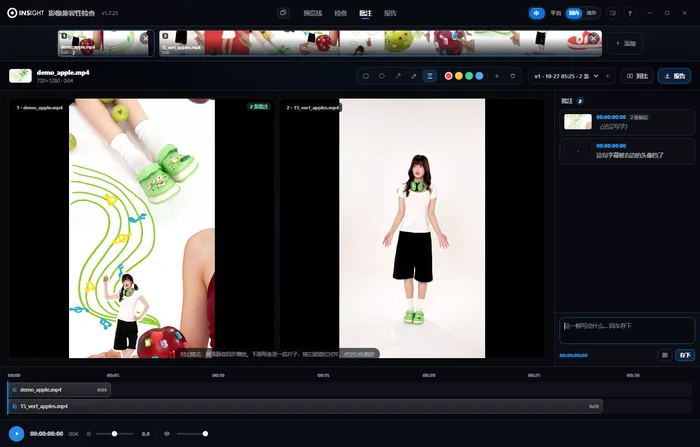Click the demo_apple.mp4 video viewer
700x447 pixels.
(142, 228)
